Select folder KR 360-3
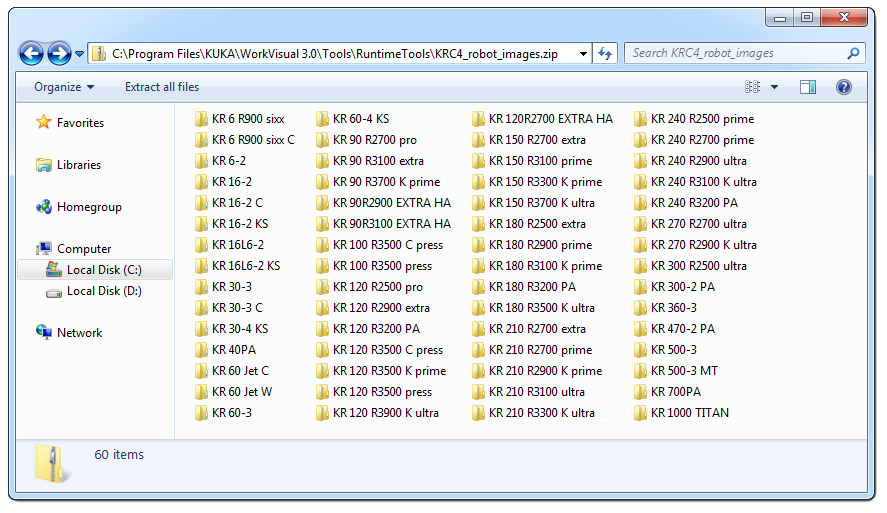This screenshot has height=513, width=887. (665, 308)
